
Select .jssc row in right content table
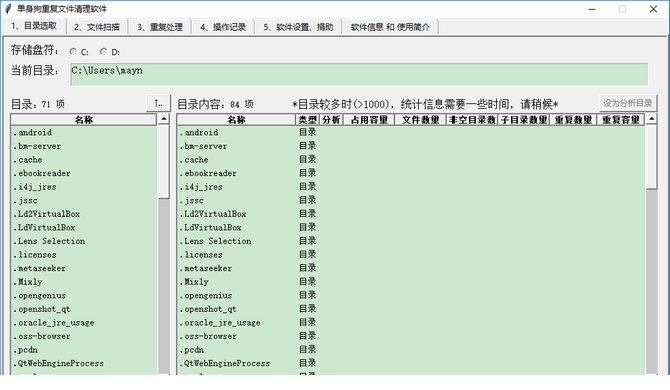(411, 200)
